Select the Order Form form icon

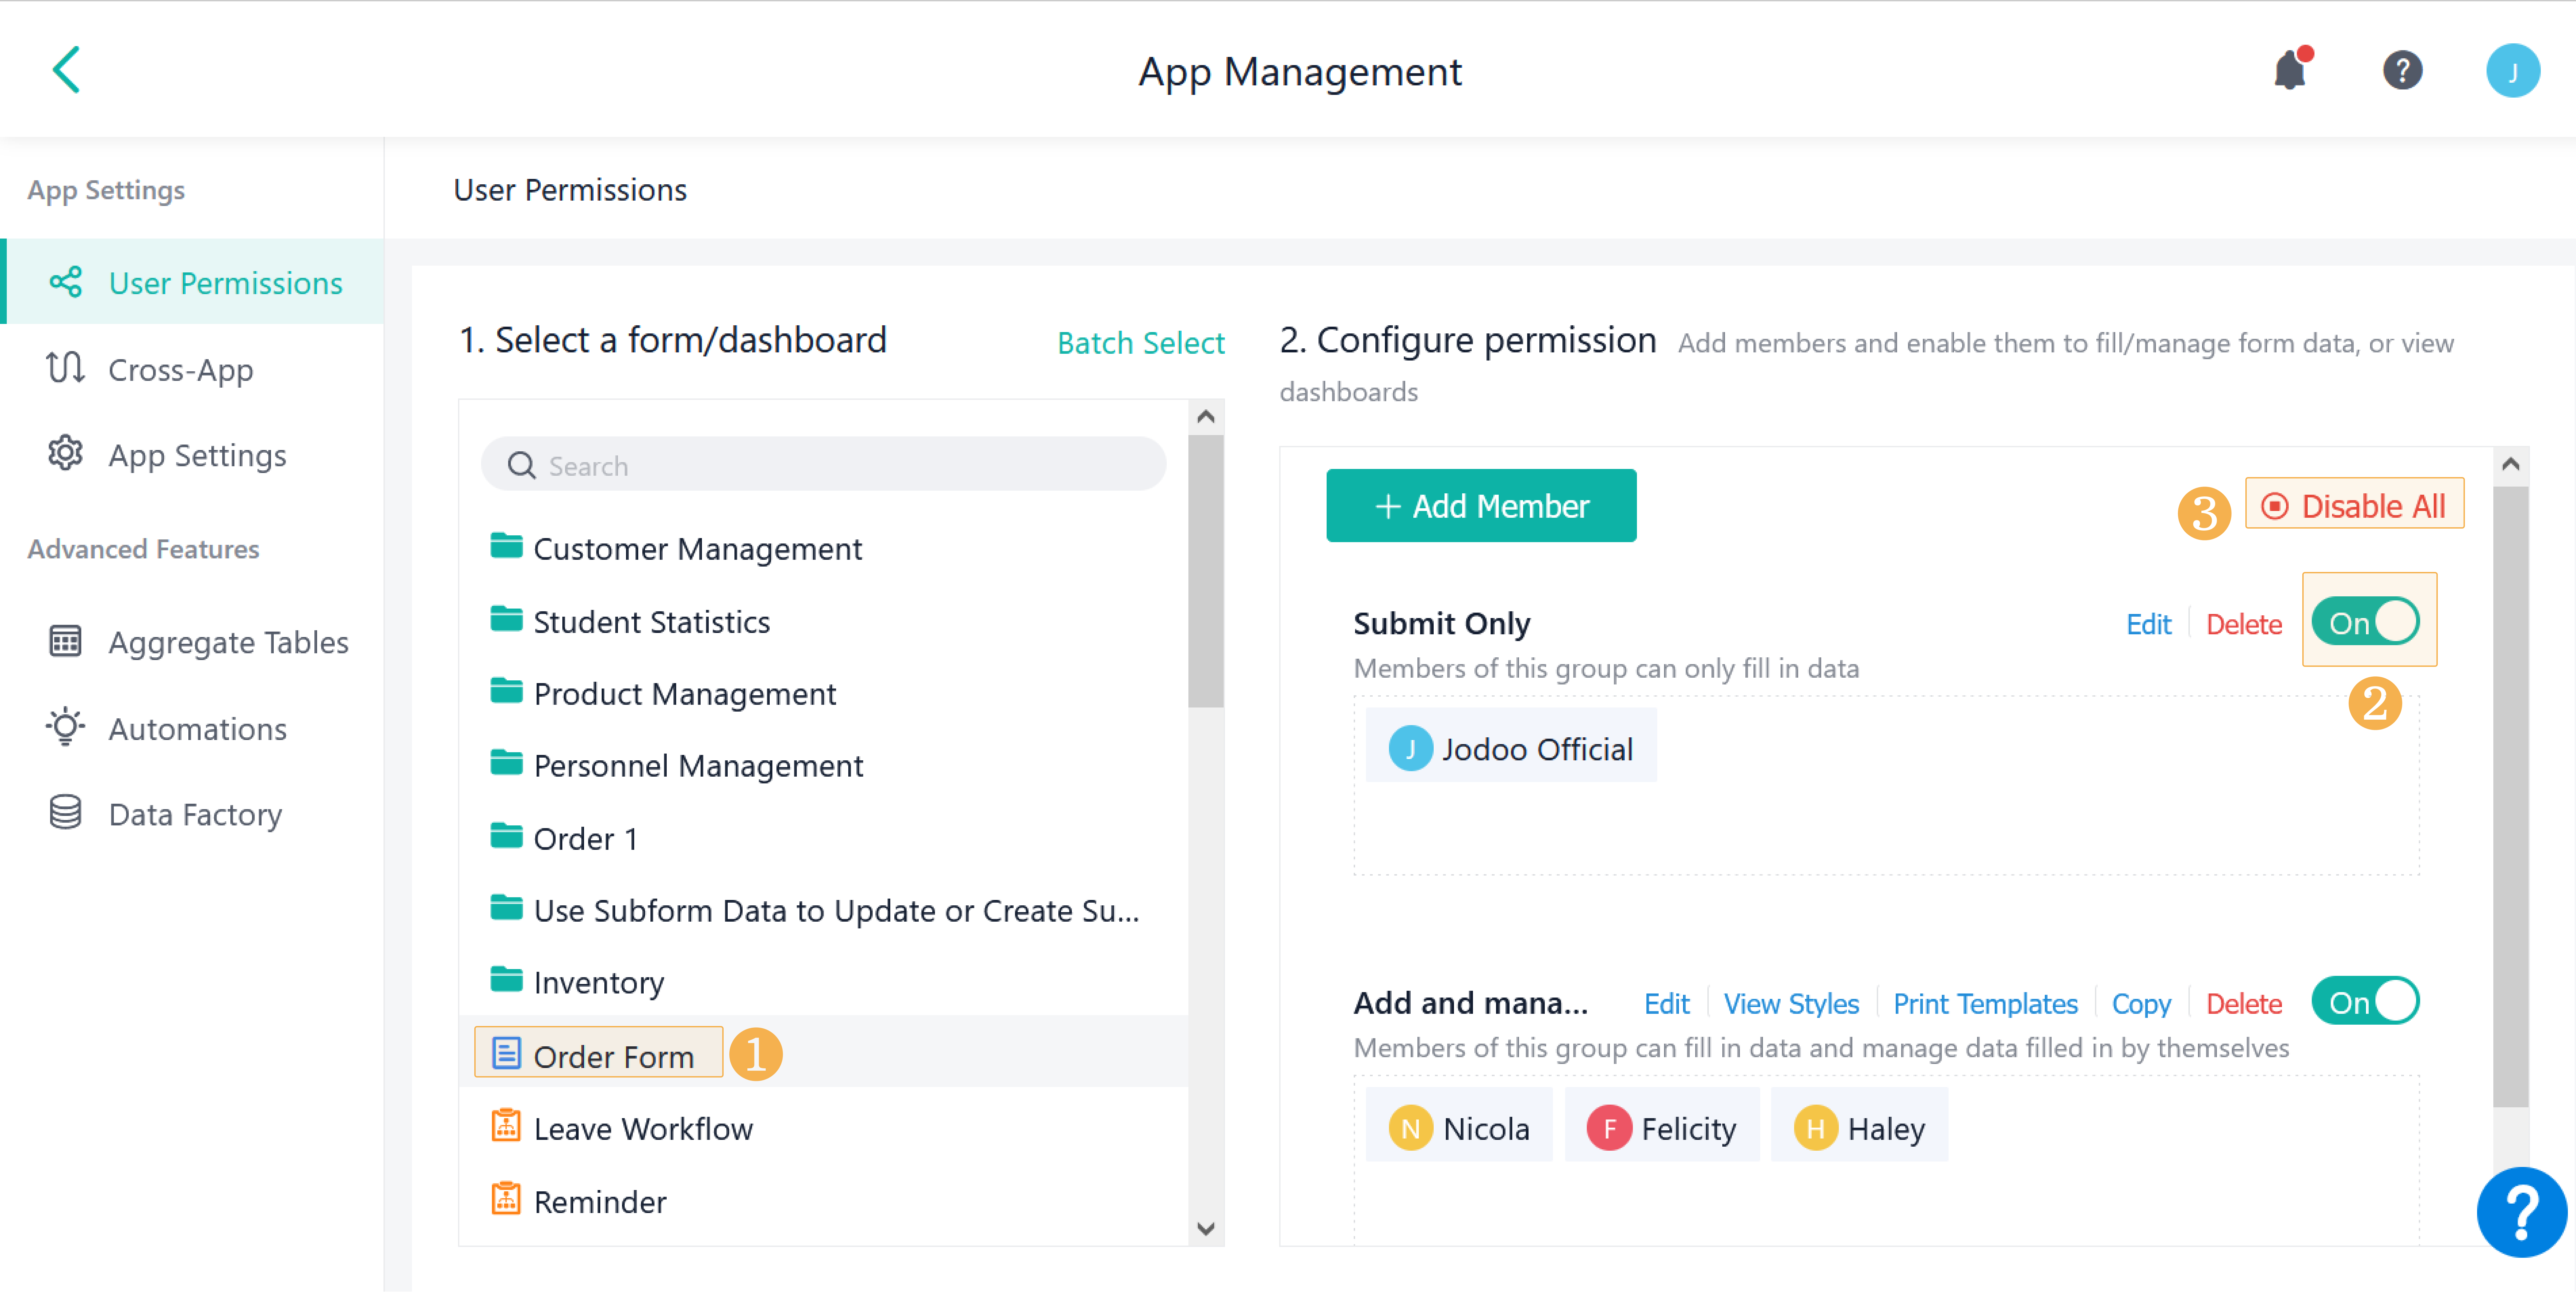click(507, 1053)
